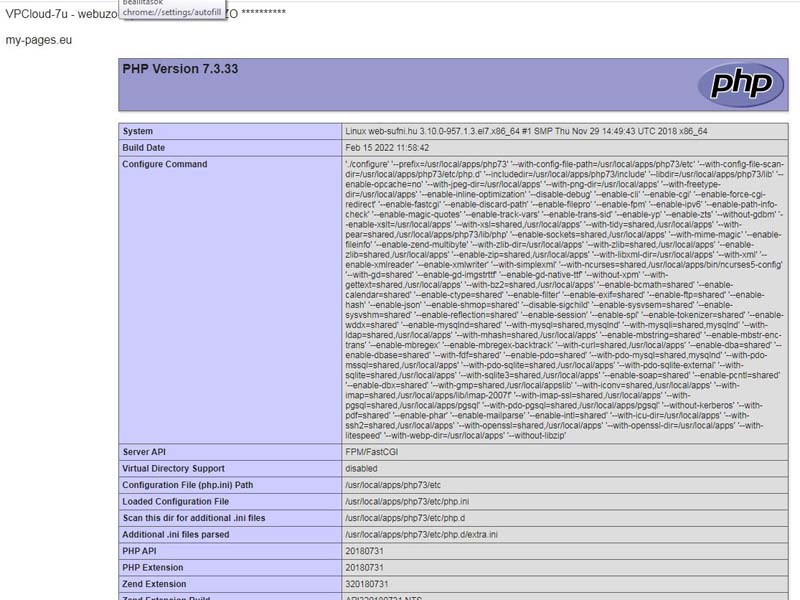Click the PHP Extension value 20180731
The image size is (800, 600).
point(364,567)
